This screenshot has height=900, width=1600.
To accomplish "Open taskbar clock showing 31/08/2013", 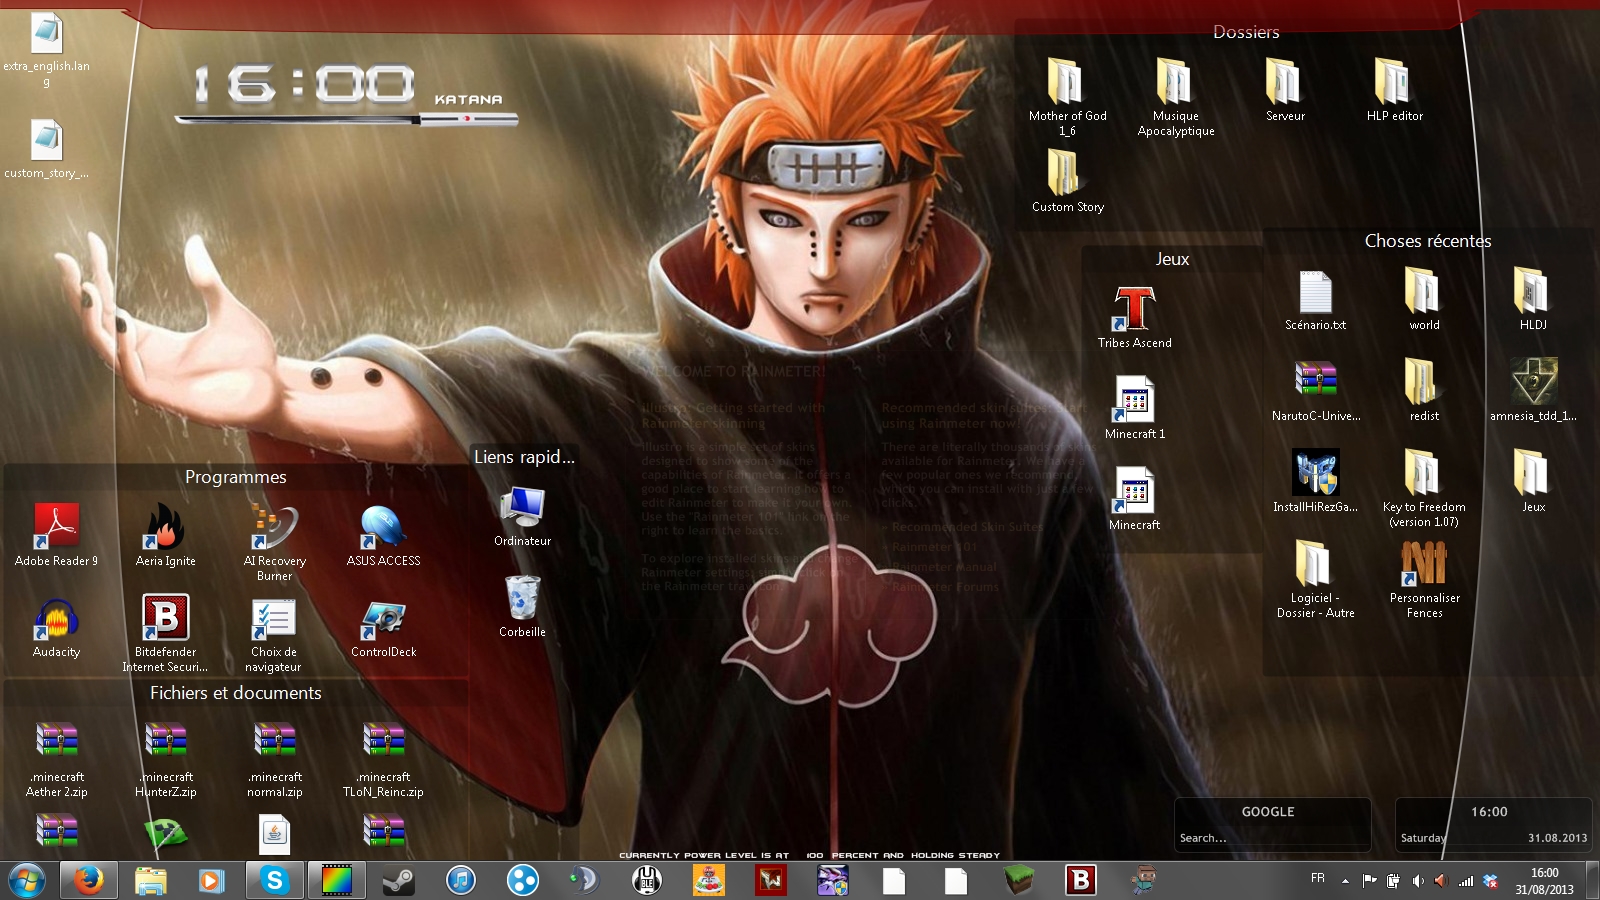I will (x=1544, y=881).
